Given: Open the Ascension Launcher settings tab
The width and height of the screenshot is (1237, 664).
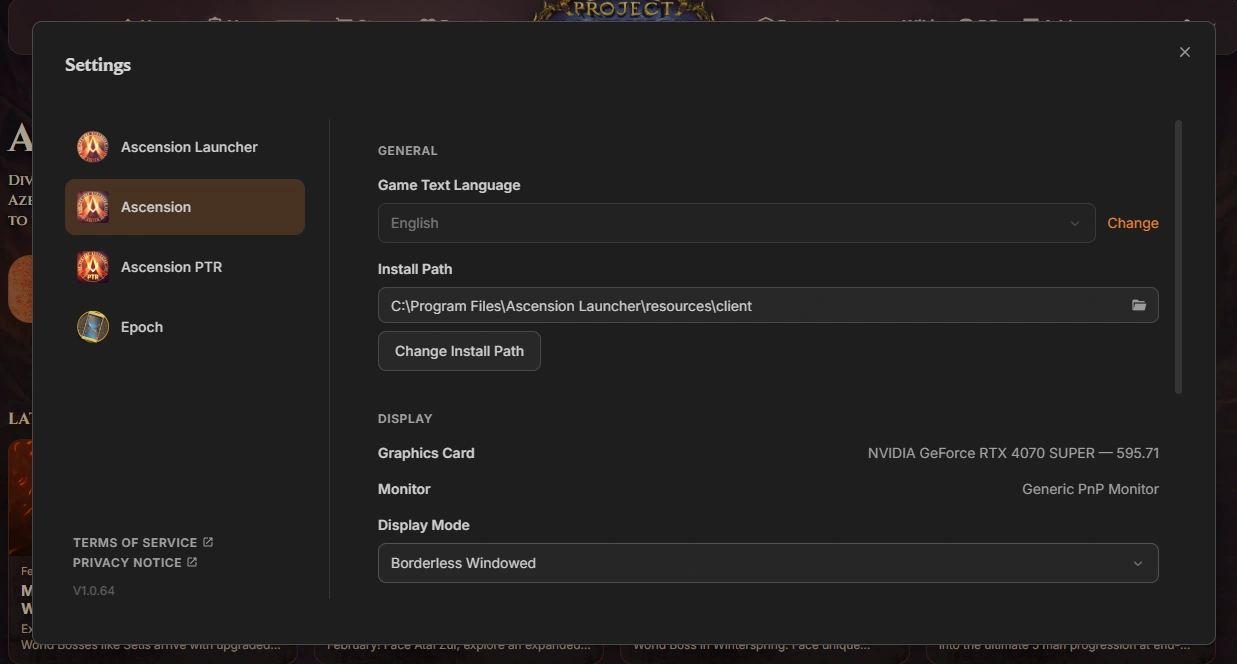Looking at the screenshot, I should coord(185,147).
